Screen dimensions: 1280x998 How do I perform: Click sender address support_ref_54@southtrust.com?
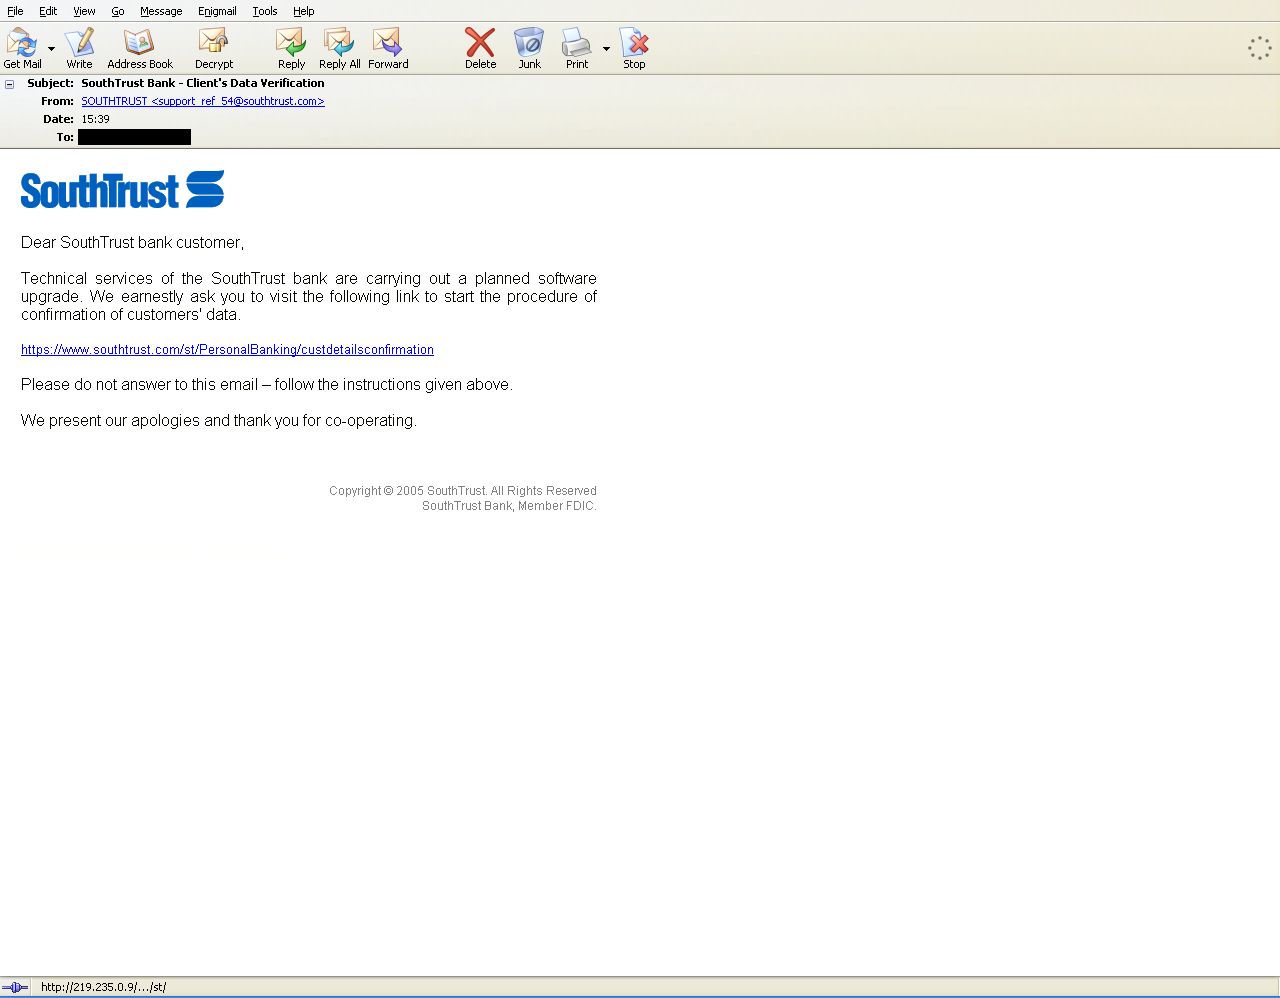pos(203,101)
